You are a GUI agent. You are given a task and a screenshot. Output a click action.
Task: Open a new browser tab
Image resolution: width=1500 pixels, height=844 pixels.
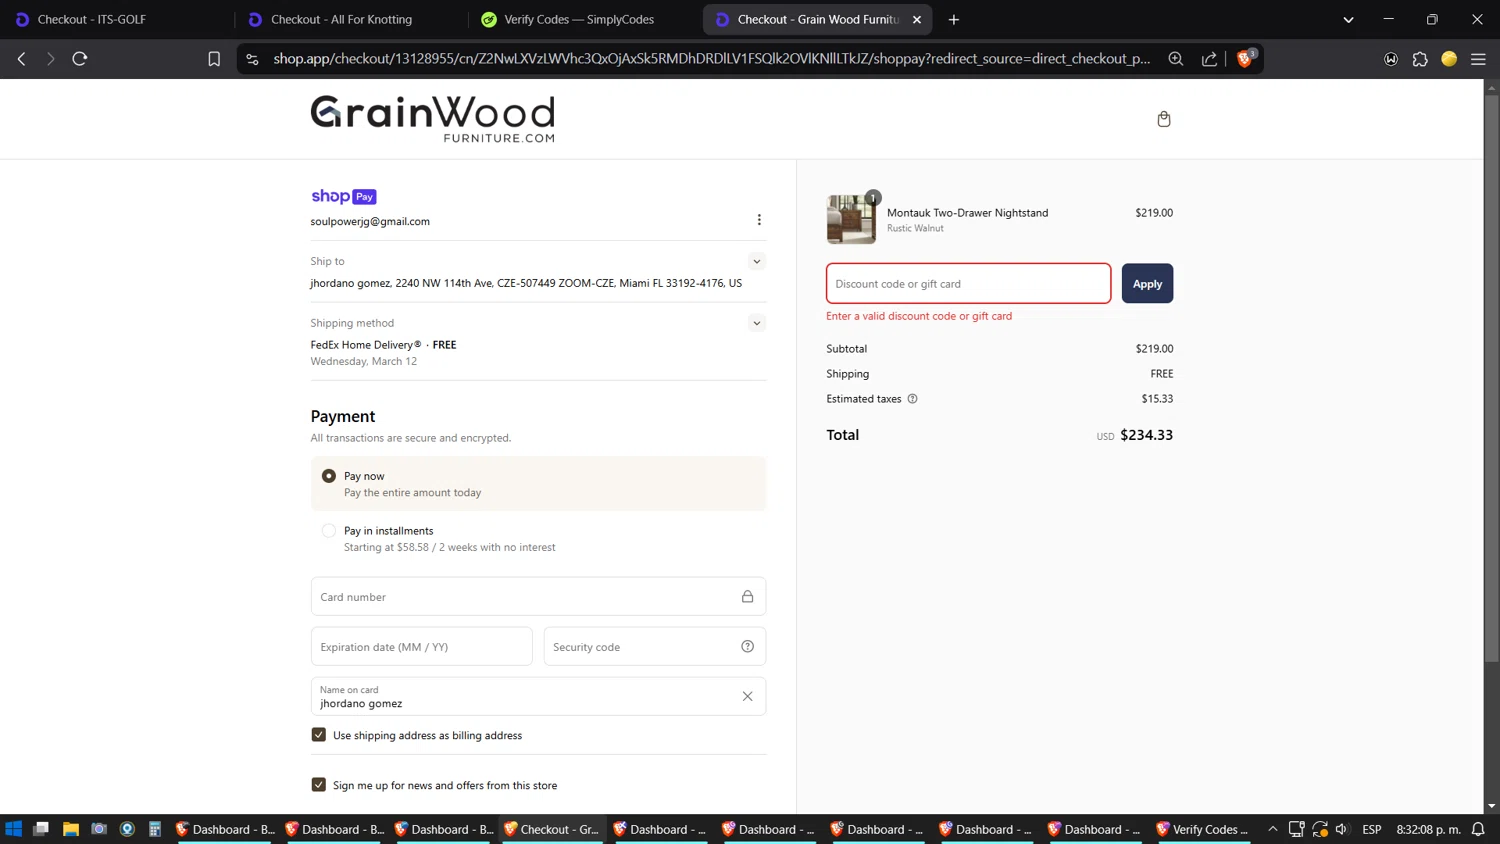pos(953,19)
